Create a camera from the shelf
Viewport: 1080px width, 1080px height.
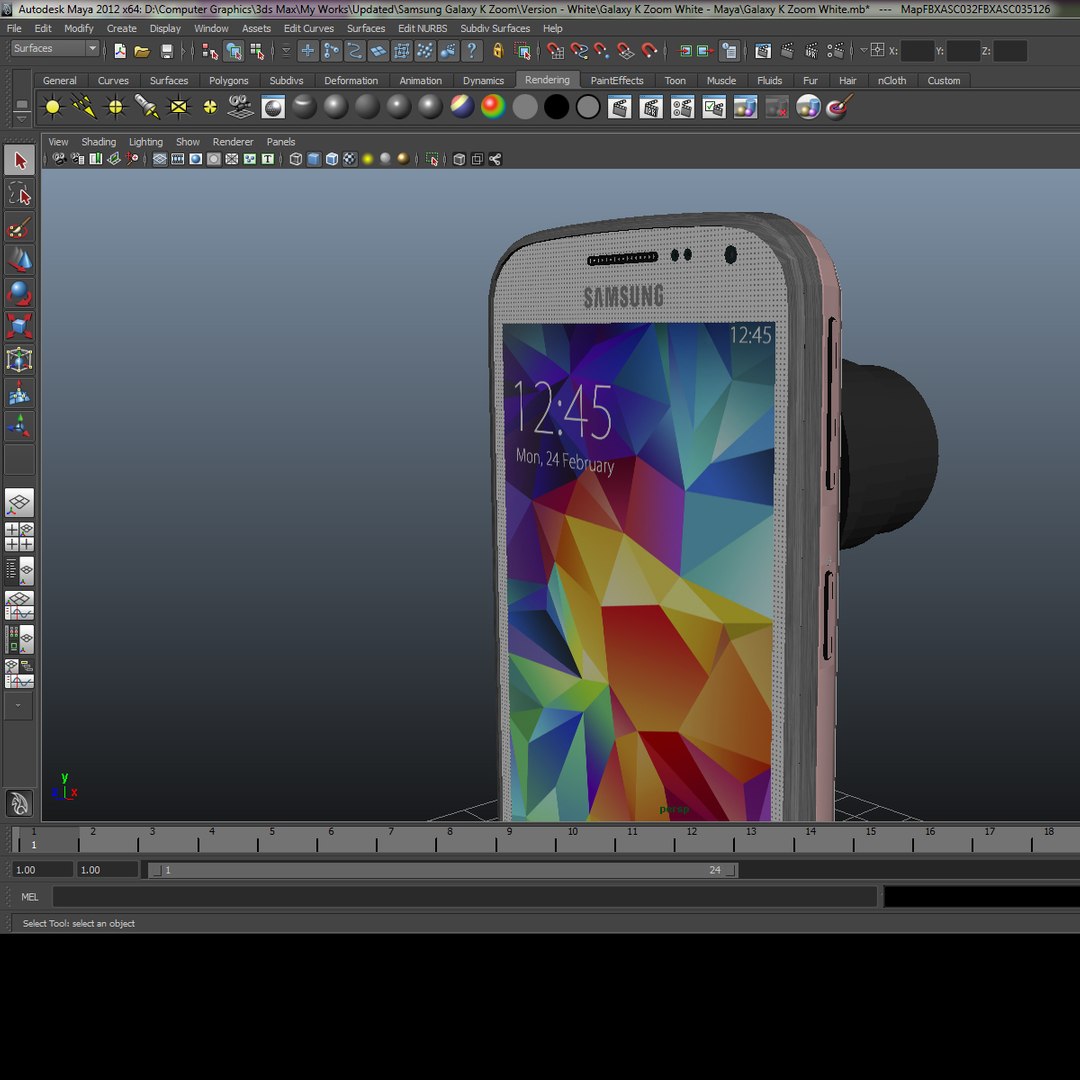point(241,107)
